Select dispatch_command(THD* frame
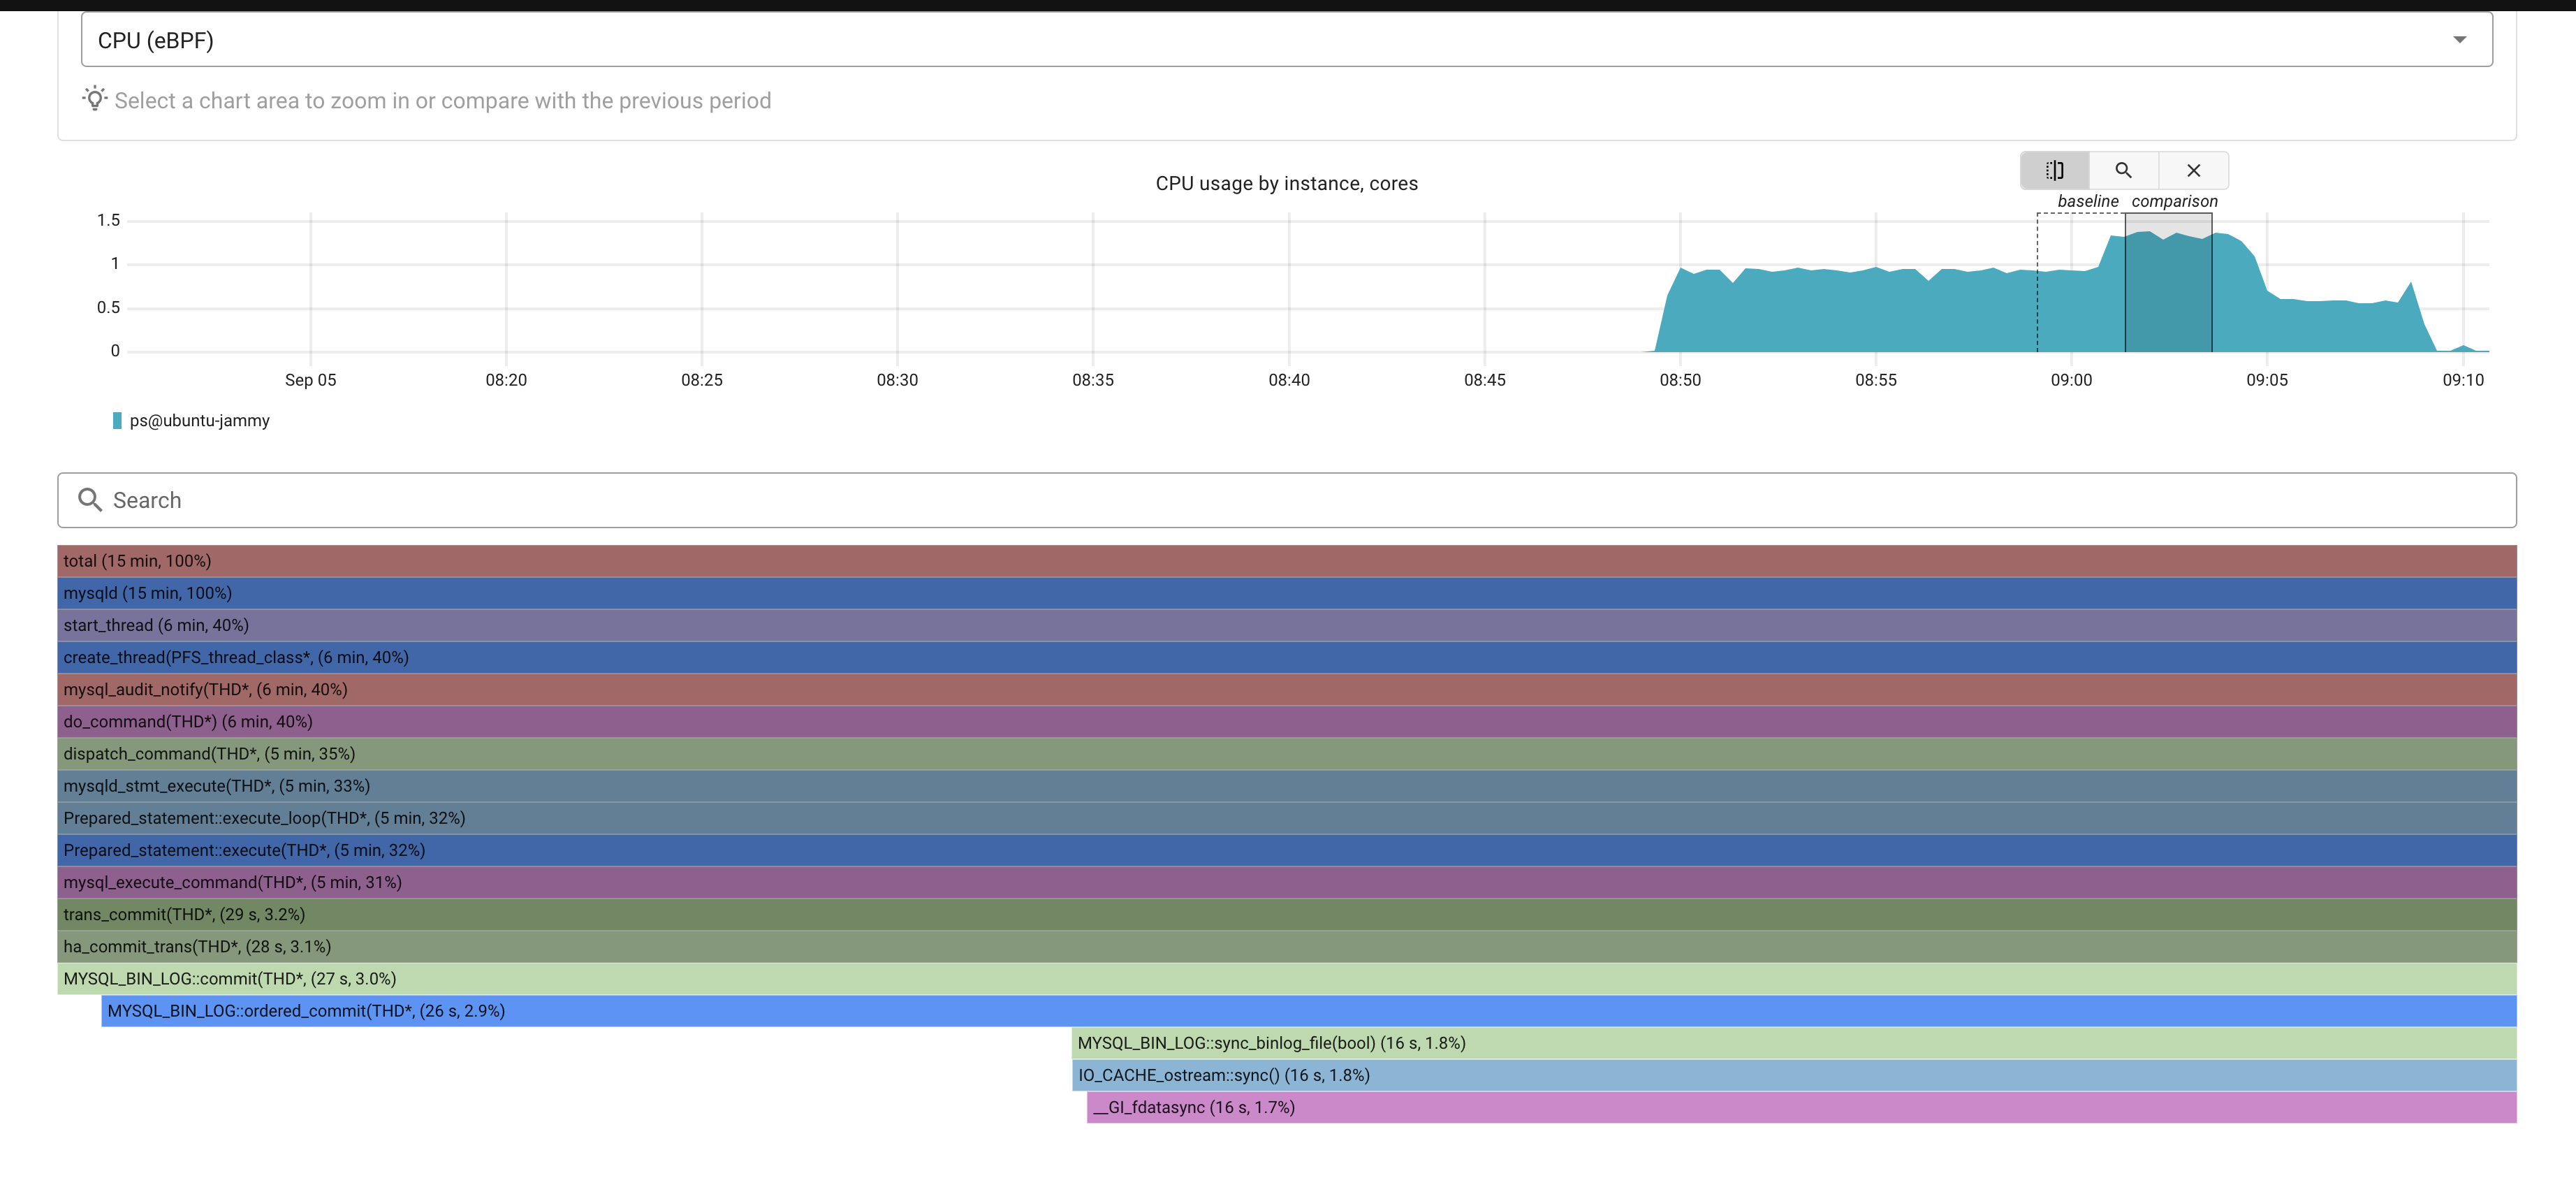This screenshot has height=1185, width=2576. 1286,754
